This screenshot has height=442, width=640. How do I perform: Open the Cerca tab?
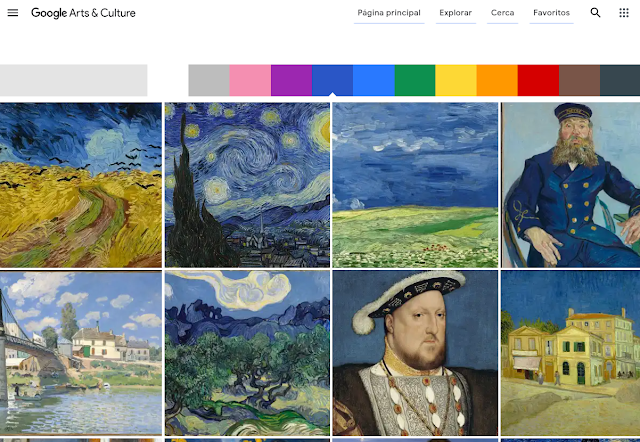502,13
